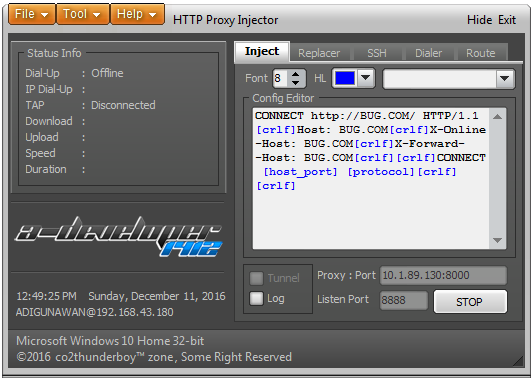Viewport: 532px width, 378px height.
Task: Decrease font size with down arrow
Action: tap(296, 82)
